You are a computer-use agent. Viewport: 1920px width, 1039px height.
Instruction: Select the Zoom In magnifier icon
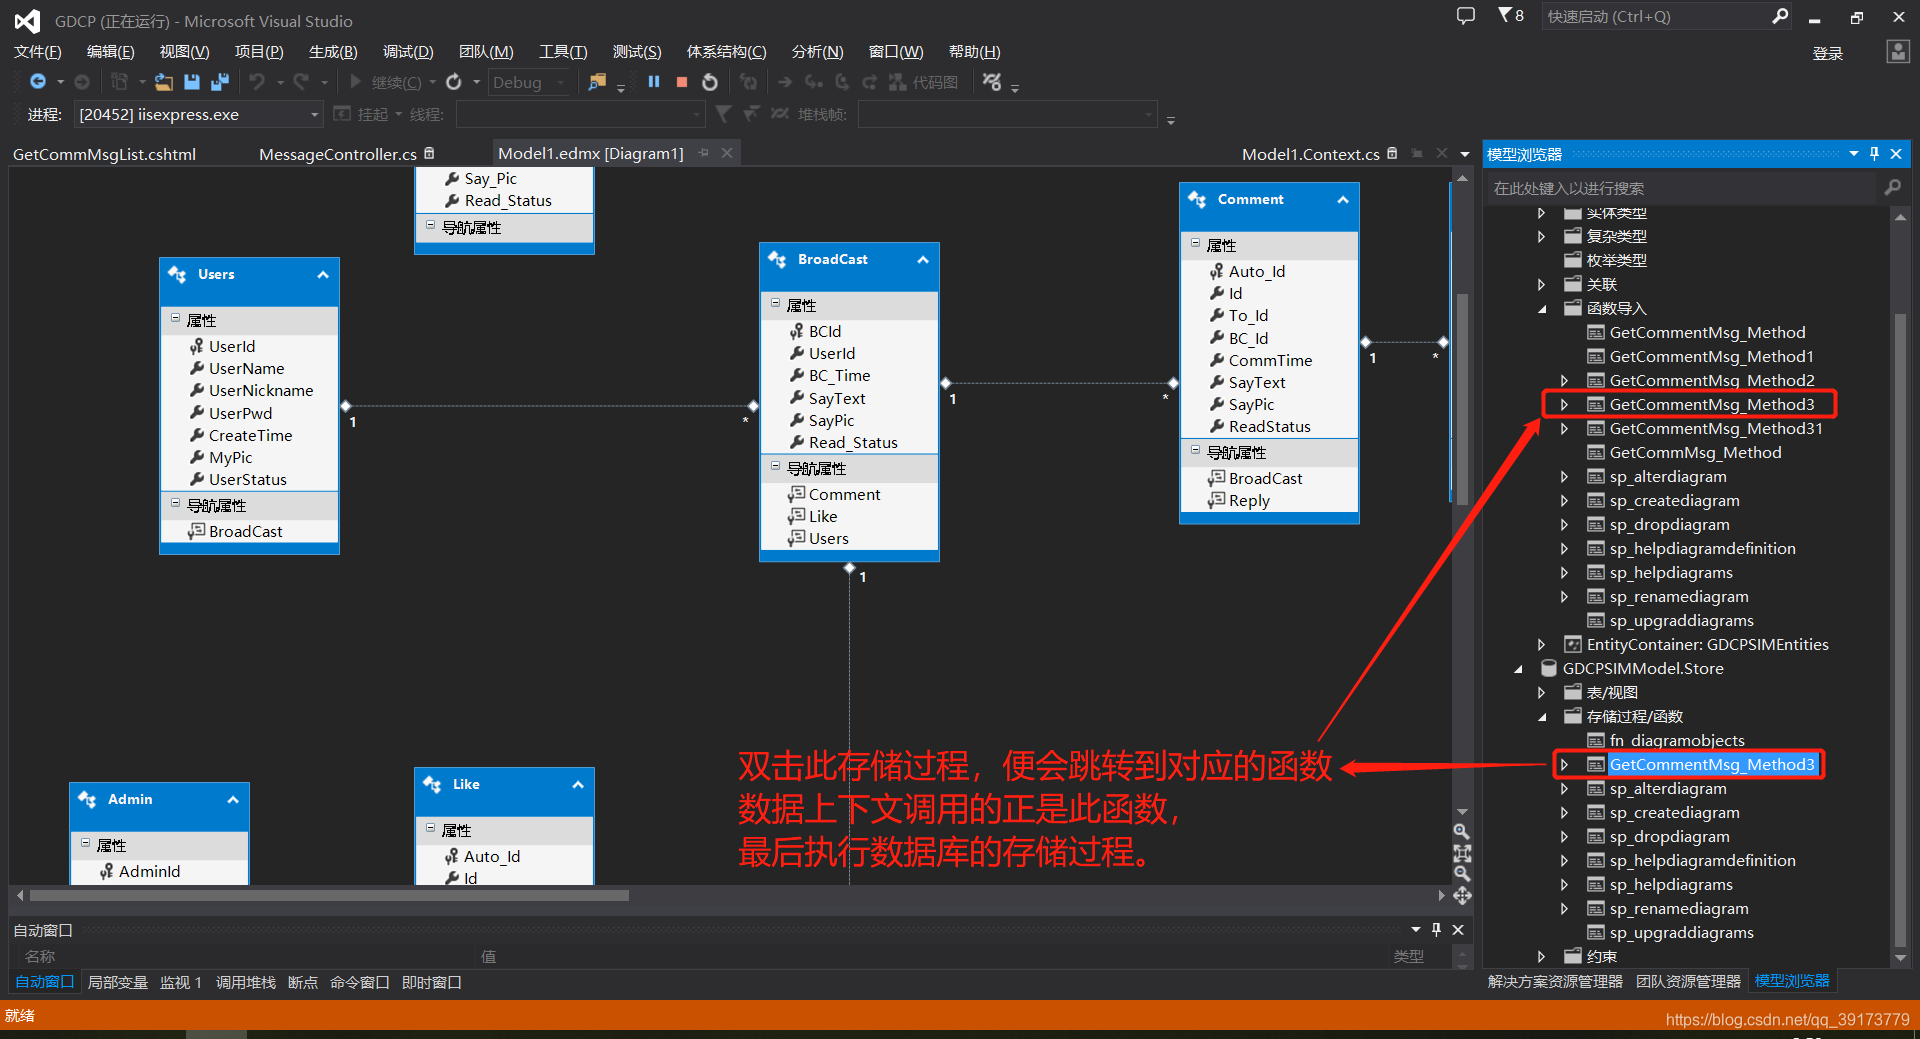pos(1462,831)
